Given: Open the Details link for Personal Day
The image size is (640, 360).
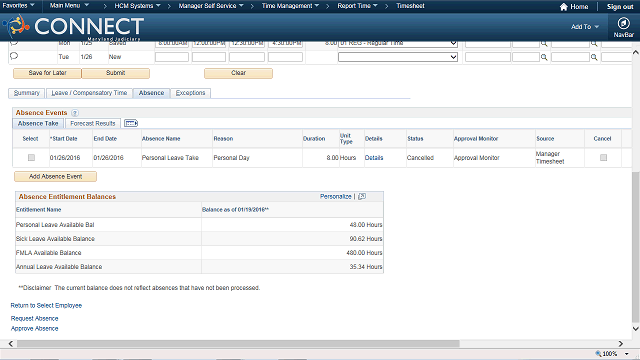Looking at the screenshot, I should (x=374, y=158).
